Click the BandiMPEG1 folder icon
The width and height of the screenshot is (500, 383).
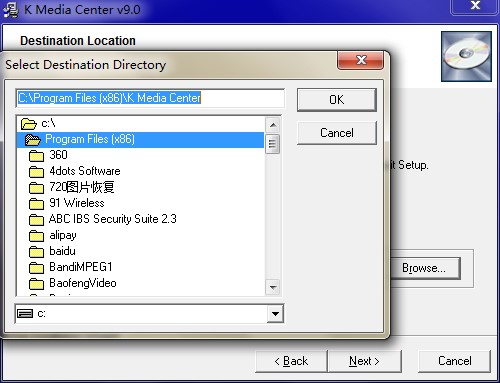pyautogui.click(x=36, y=267)
